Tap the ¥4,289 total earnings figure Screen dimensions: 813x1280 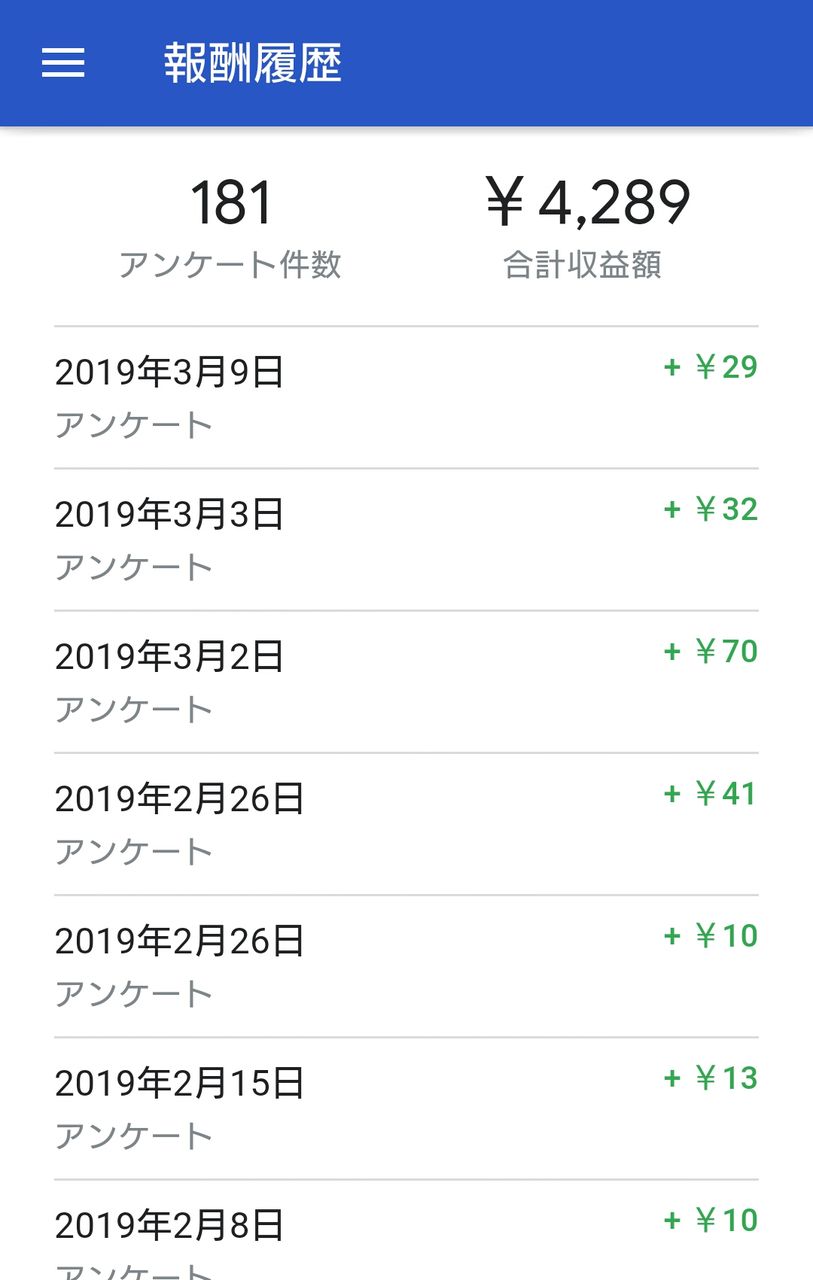tap(588, 202)
